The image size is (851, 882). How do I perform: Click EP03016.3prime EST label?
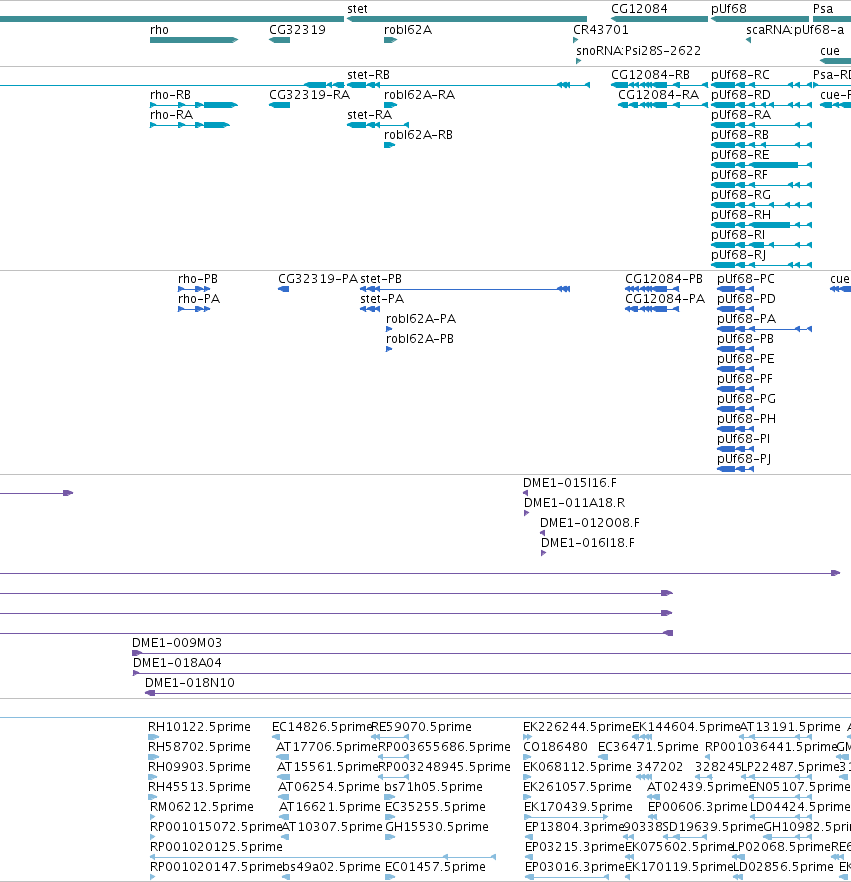tap(574, 867)
